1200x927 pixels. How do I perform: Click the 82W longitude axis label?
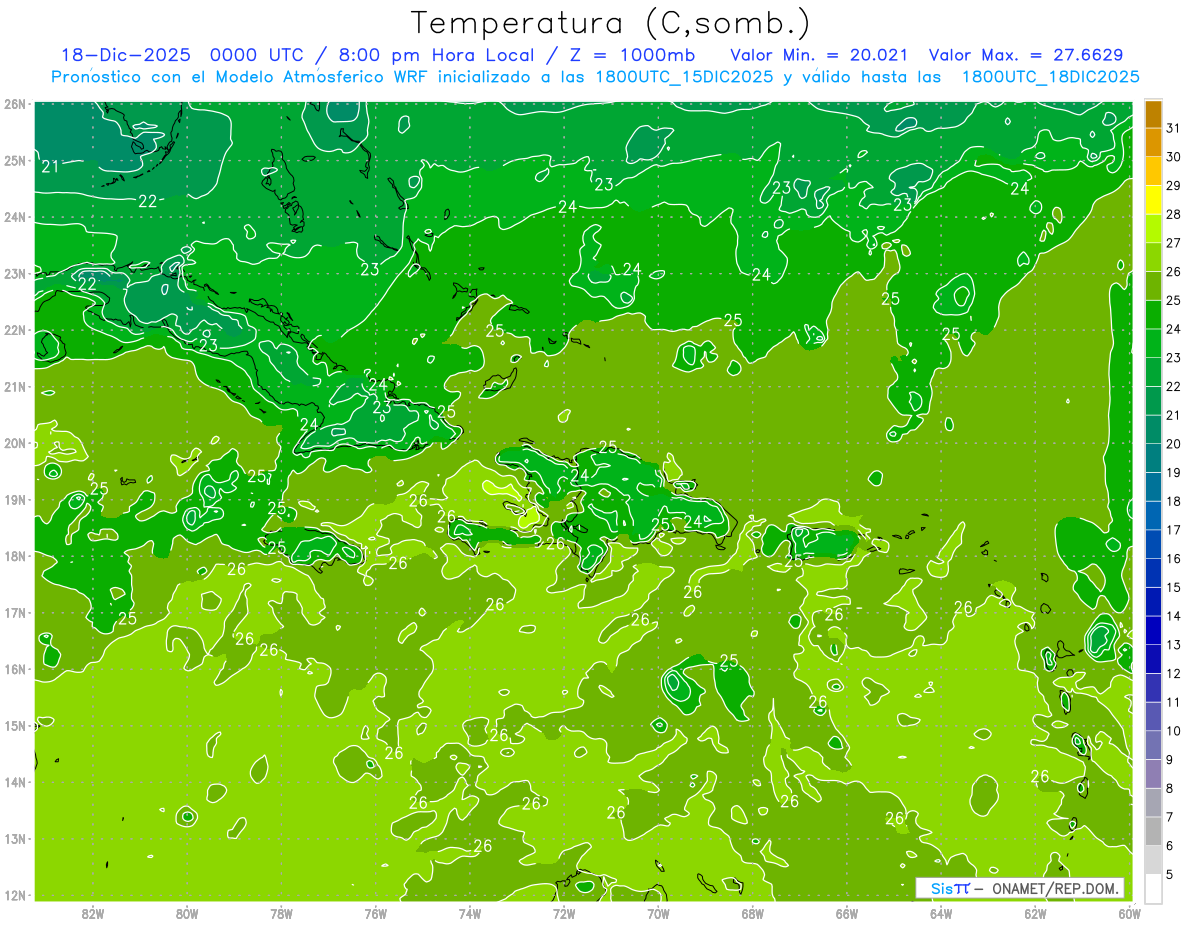click(x=93, y=912)
